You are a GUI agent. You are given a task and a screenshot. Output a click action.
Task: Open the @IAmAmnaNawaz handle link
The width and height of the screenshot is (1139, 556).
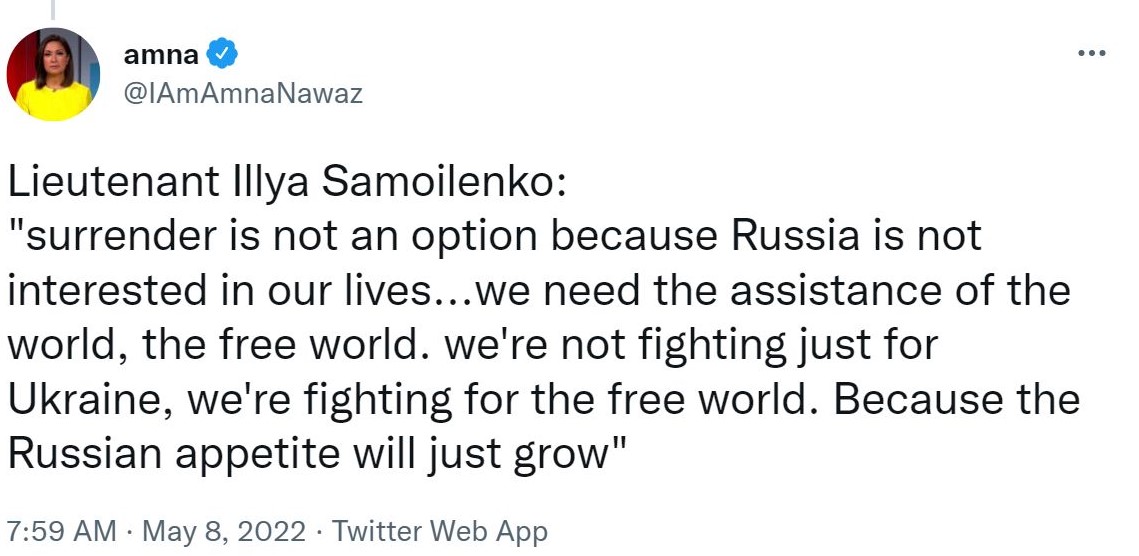coord(241,94)
